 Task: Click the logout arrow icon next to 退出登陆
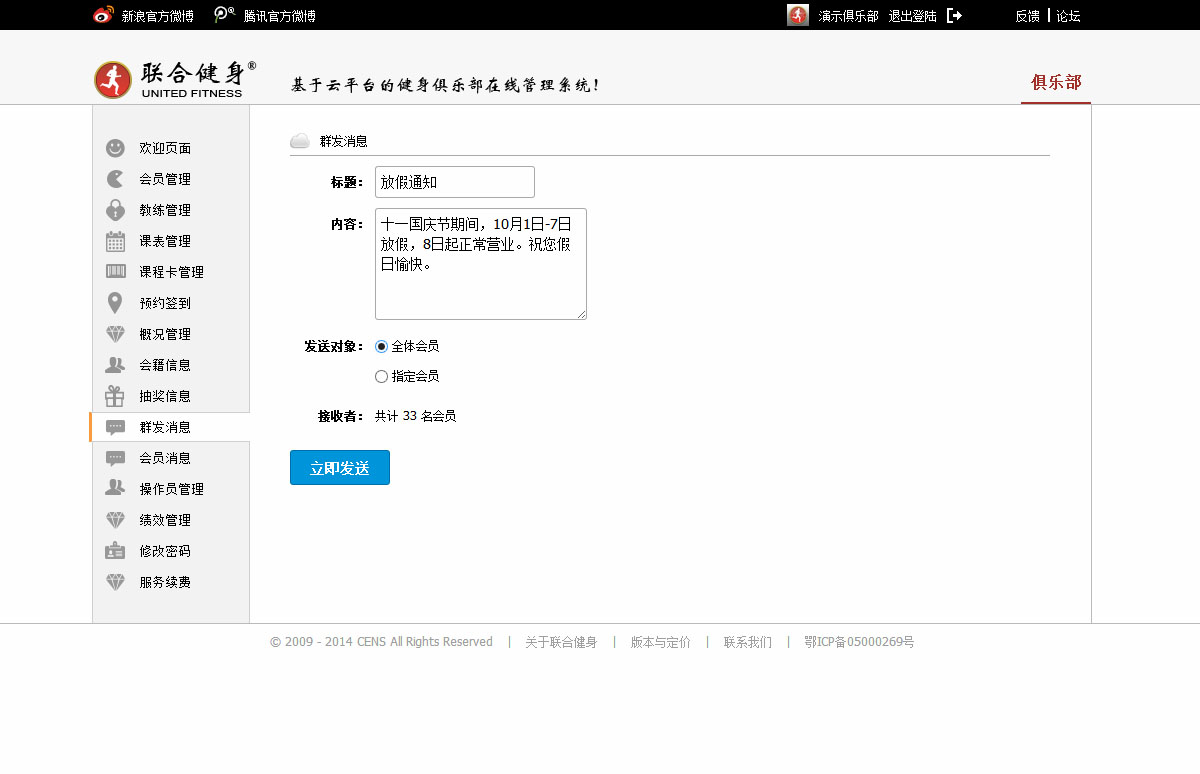tap(954, 16)
